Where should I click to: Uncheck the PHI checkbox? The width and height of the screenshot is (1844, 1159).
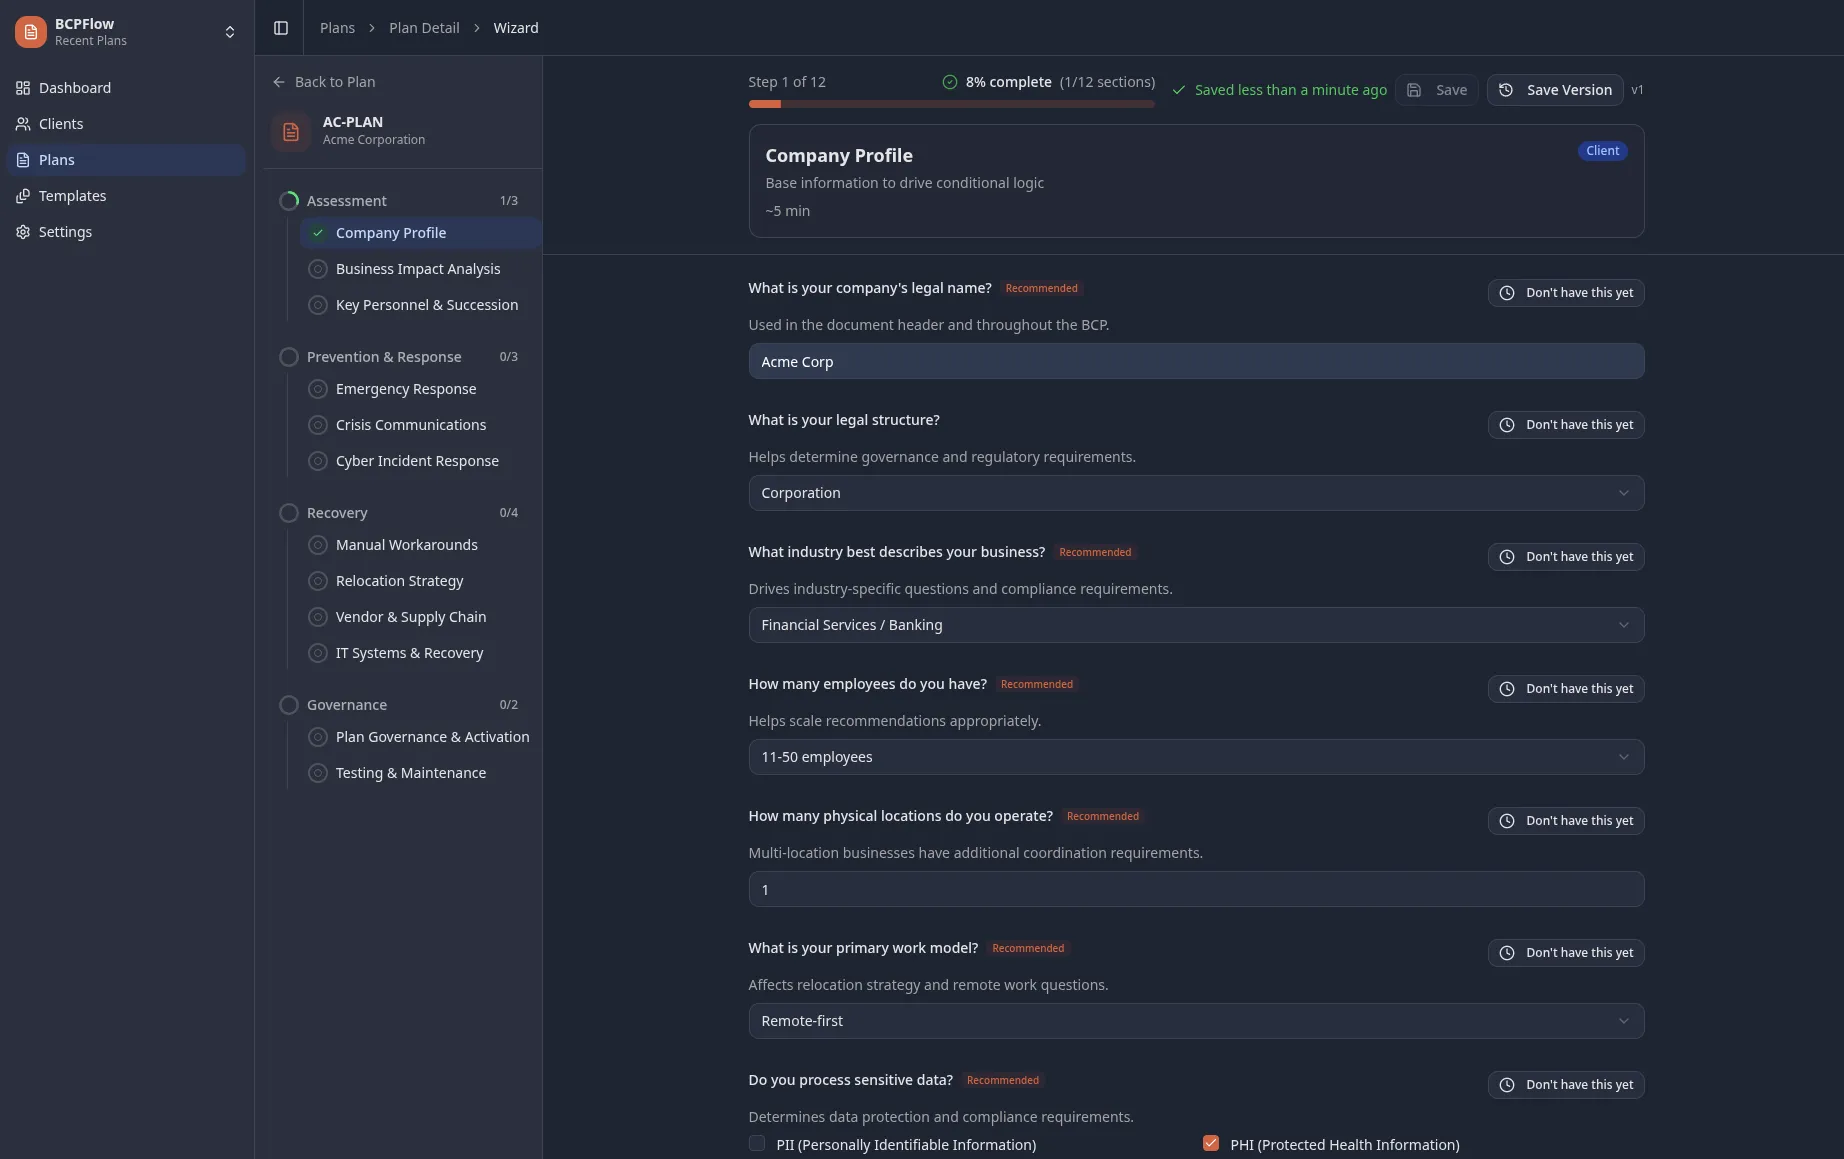1211,1143
